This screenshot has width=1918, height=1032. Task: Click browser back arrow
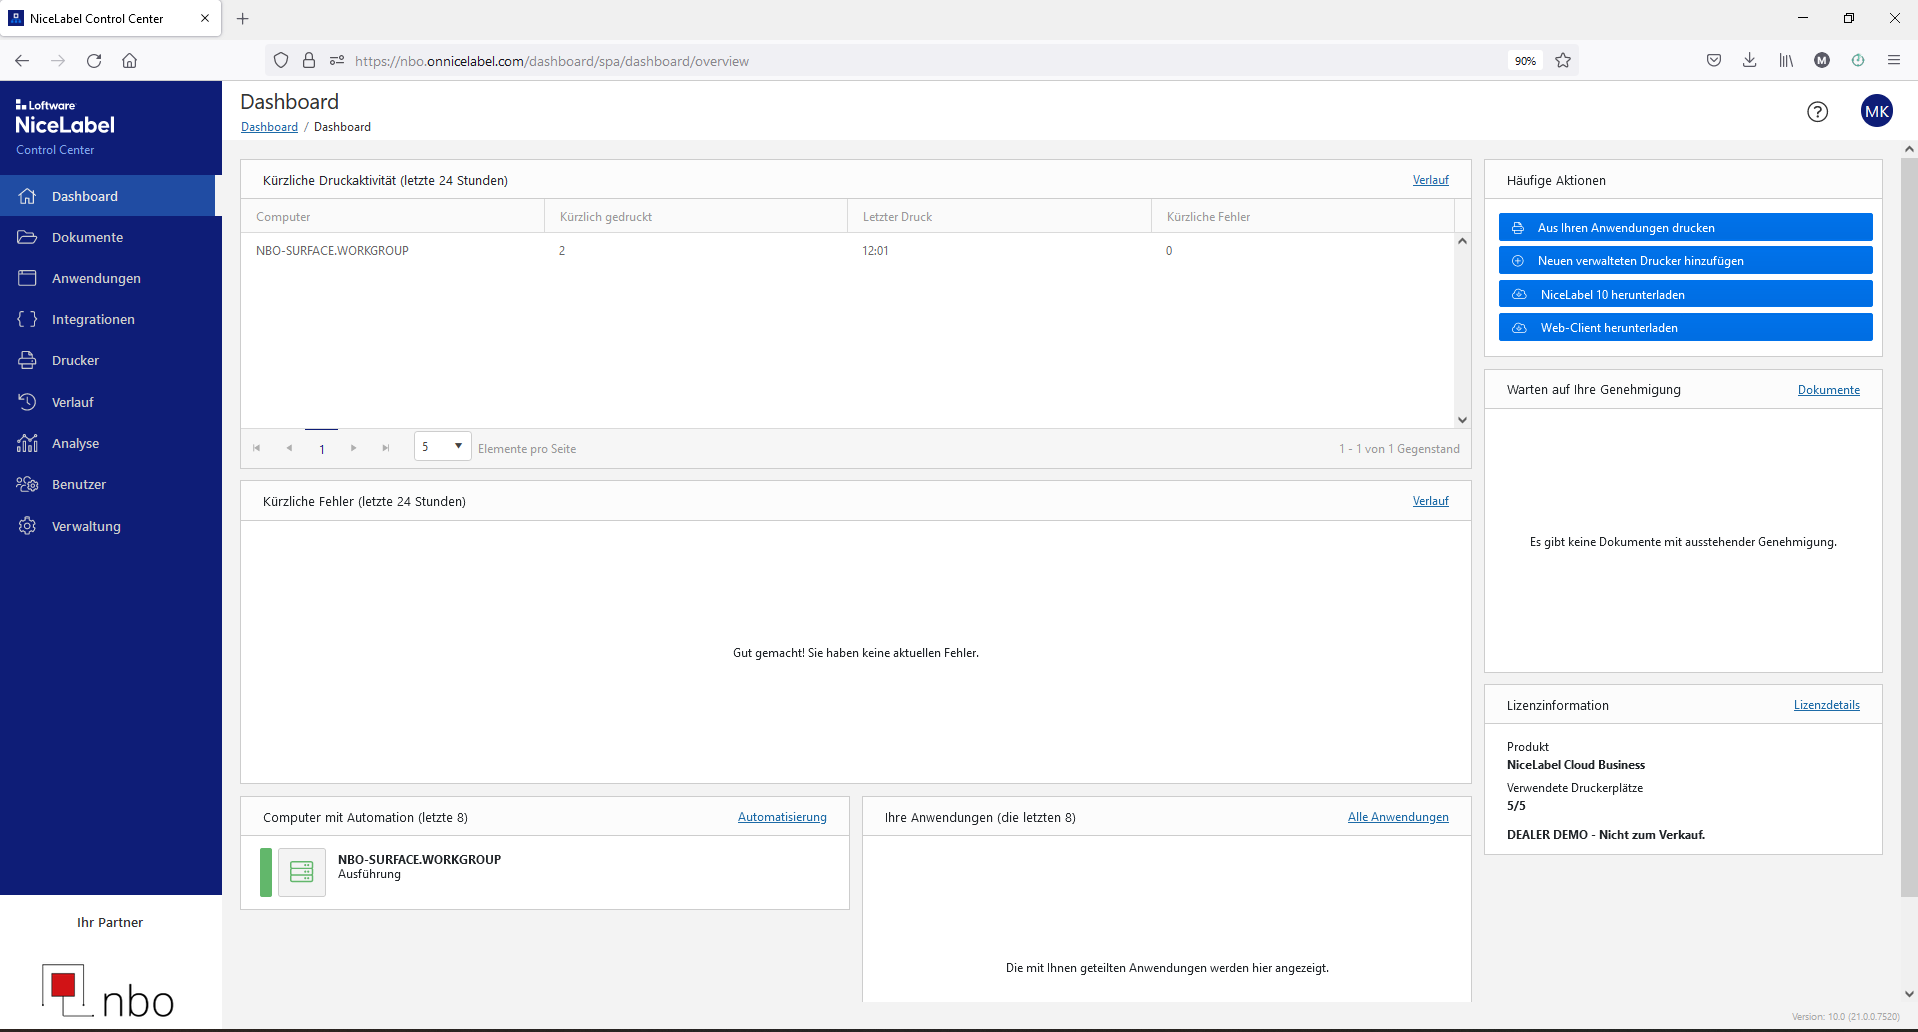(x=22, y=60)
